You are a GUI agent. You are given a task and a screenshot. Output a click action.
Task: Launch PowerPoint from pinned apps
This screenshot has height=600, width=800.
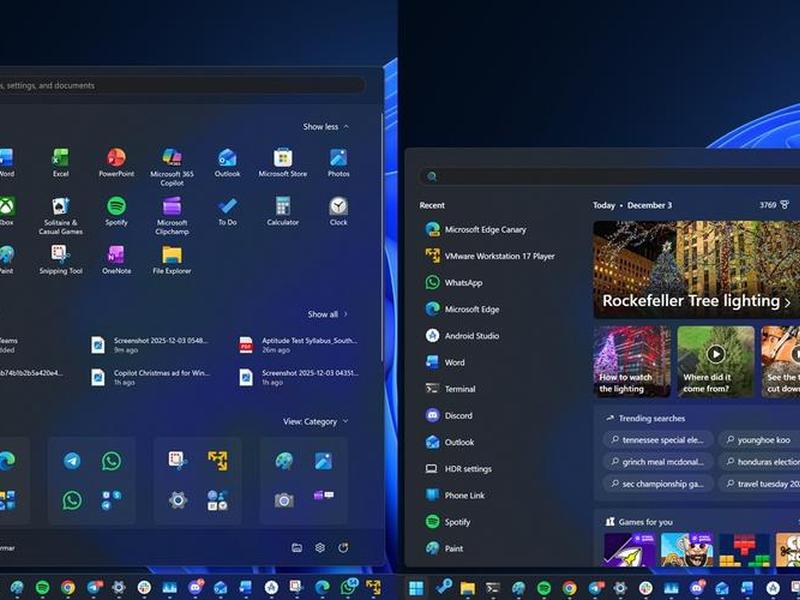[x=116, y=163]
